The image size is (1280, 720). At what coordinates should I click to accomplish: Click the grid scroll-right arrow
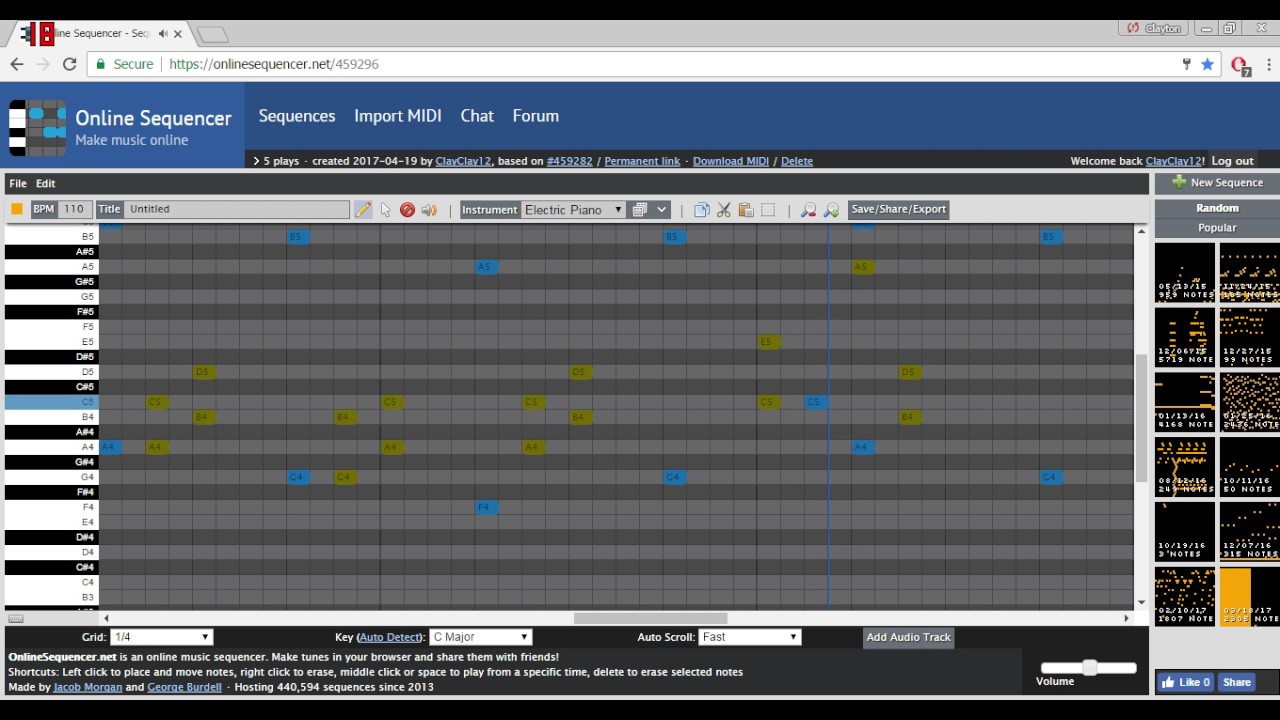click(1126, 618)
